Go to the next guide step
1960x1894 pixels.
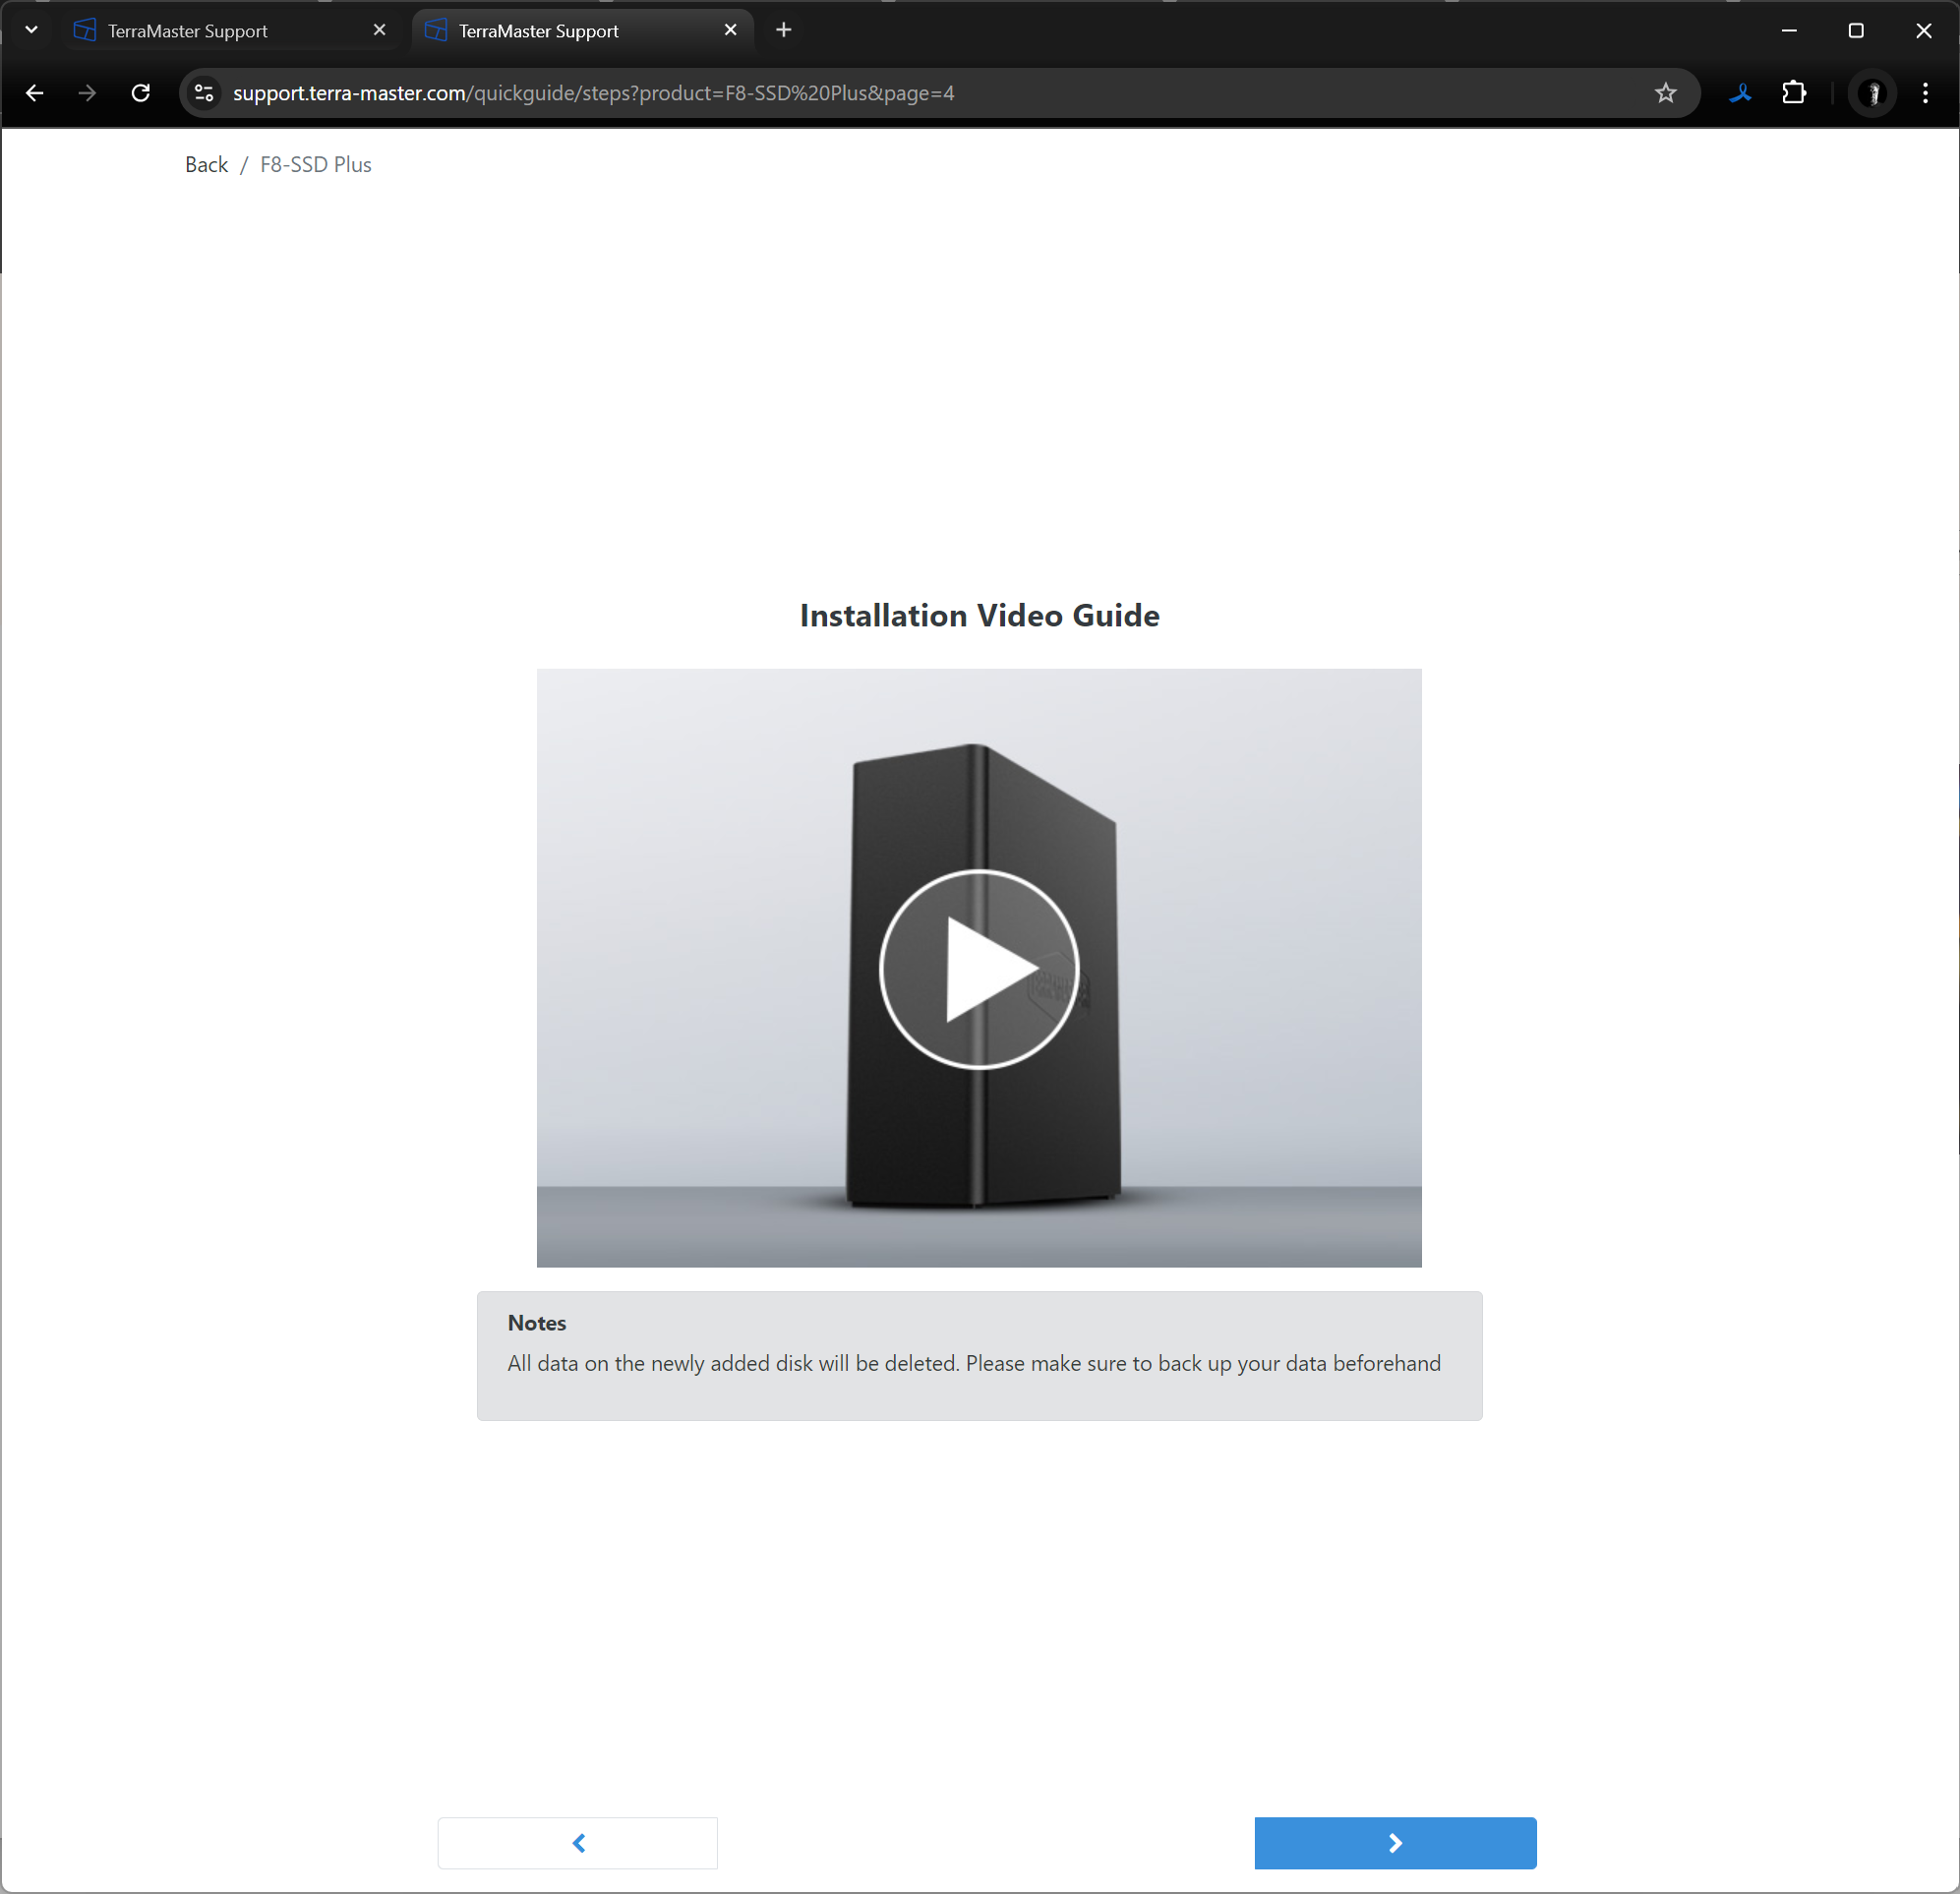pyautogui.click(x=1394, y=1842)
